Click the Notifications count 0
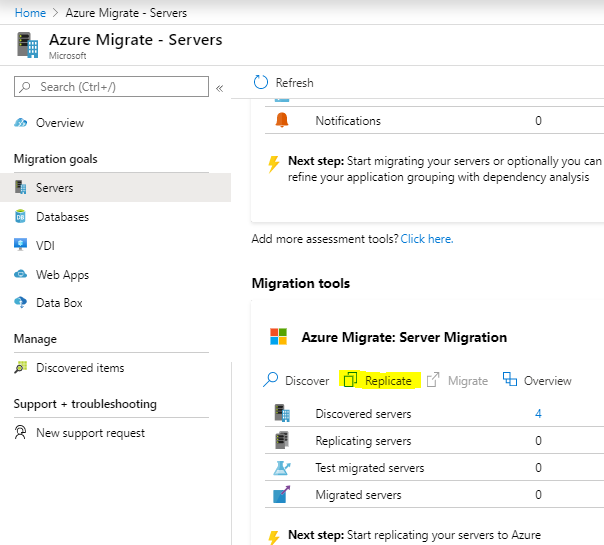Viewport: 604px width, 545px height. [538, 121]
